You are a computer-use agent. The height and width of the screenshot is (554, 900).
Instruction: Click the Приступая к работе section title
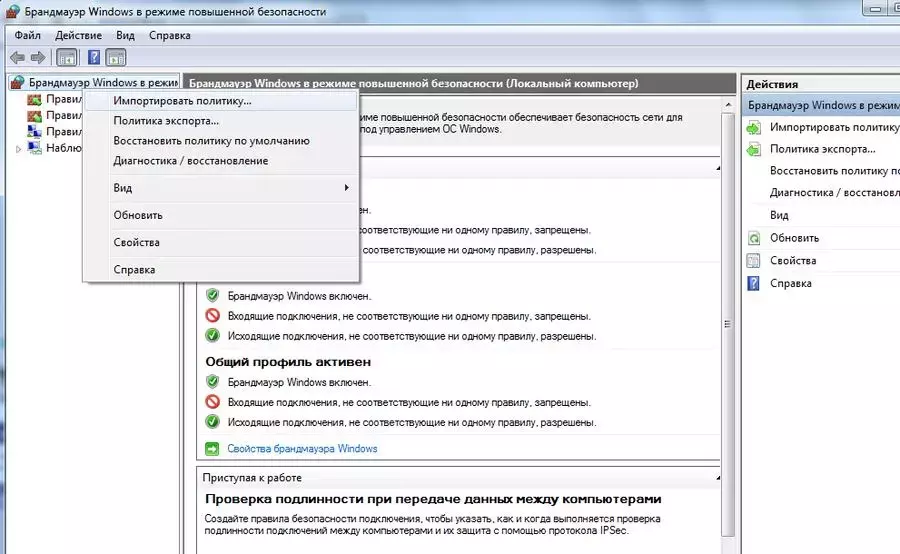point(252,478)
